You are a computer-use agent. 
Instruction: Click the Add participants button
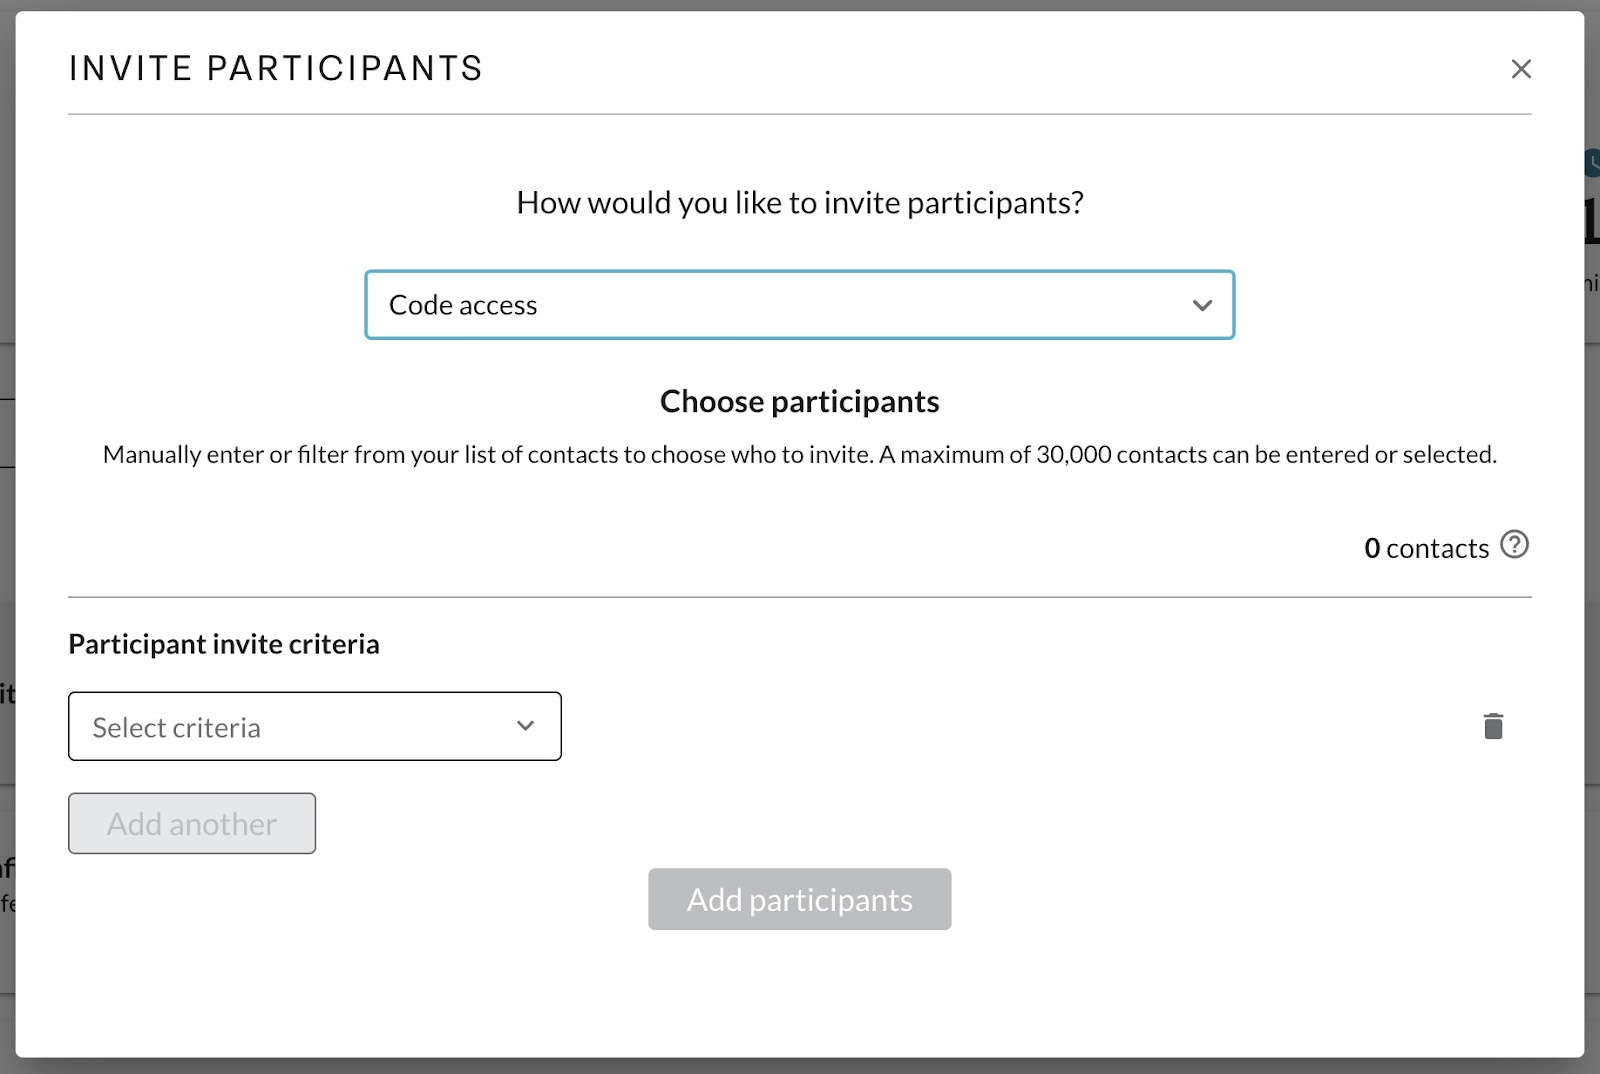[x=800, y=899]
